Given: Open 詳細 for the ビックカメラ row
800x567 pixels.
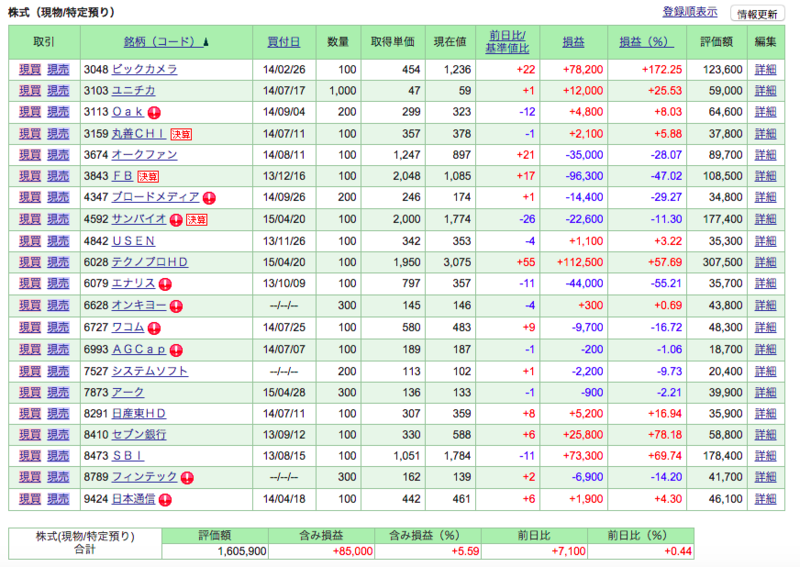Looking at the screenshot, I should [x=765, y=69].
